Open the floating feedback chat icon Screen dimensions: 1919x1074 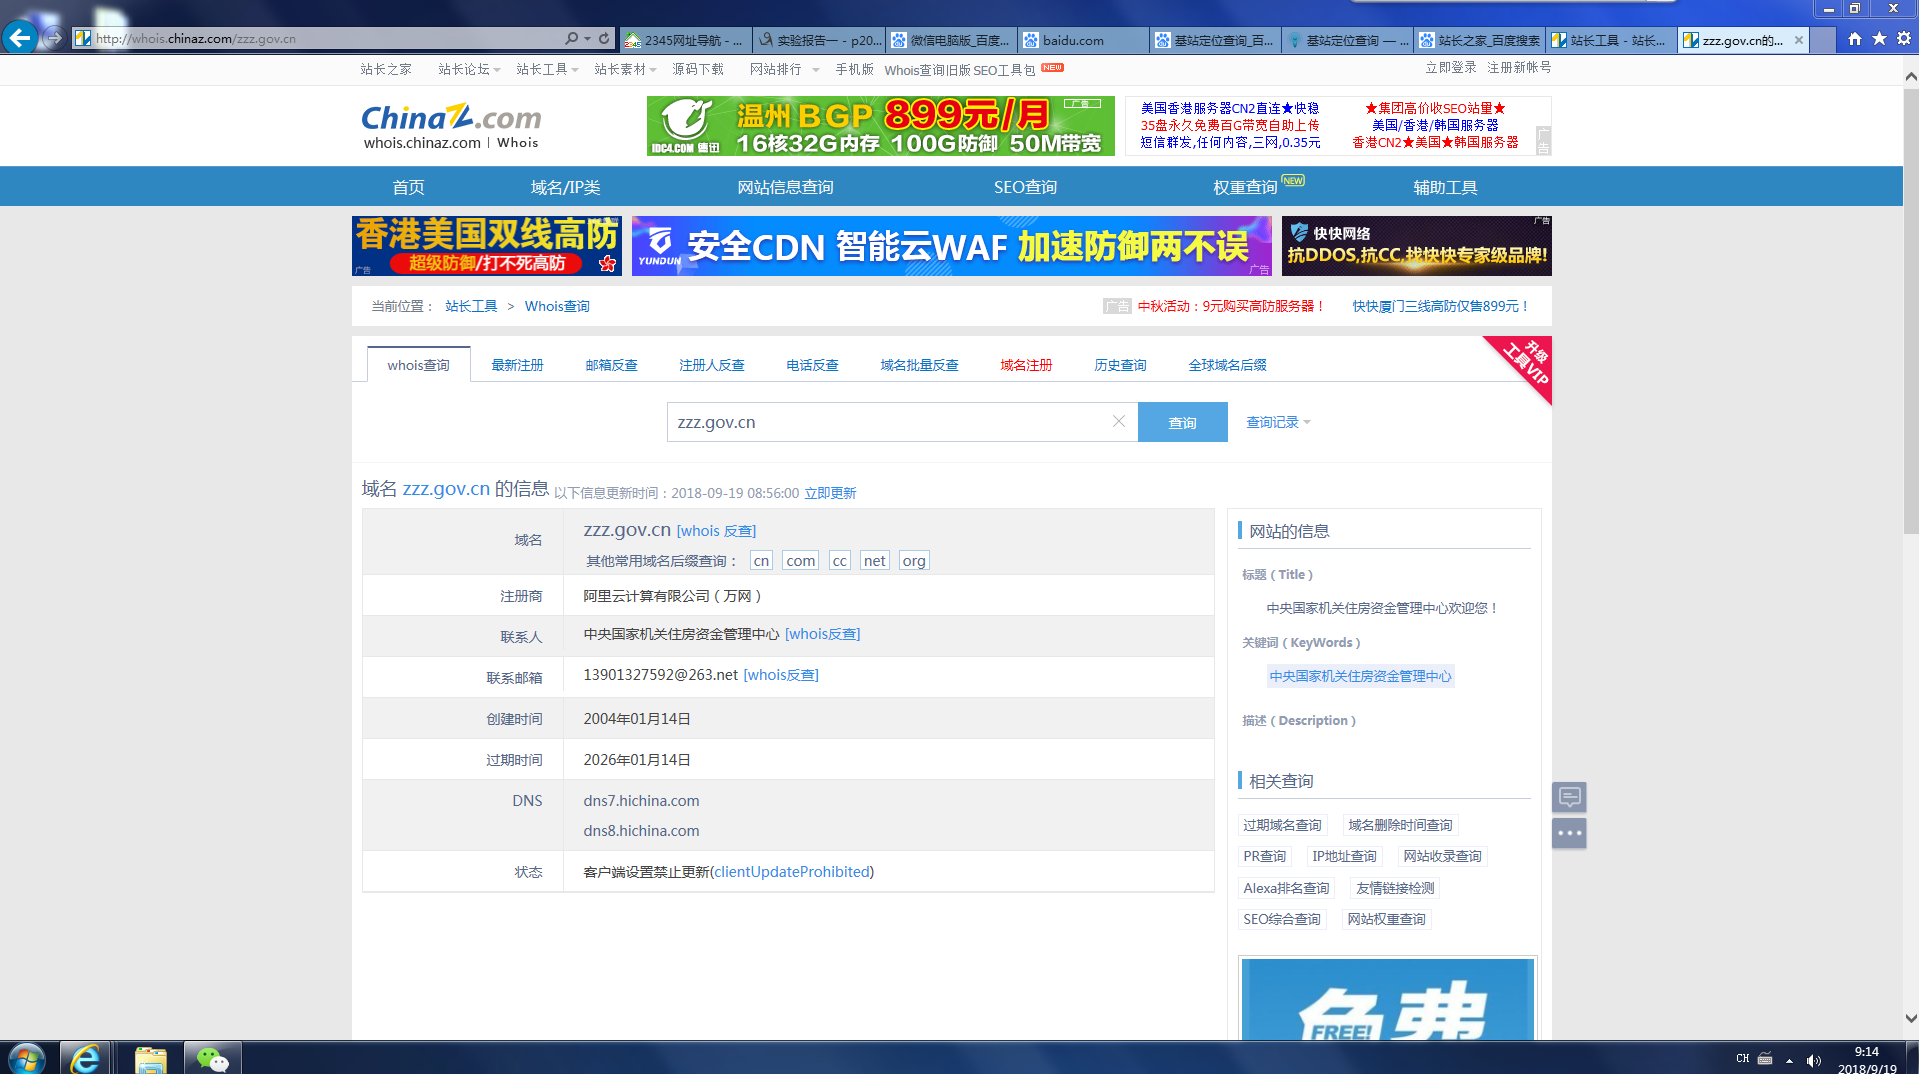pos(1569,797)
